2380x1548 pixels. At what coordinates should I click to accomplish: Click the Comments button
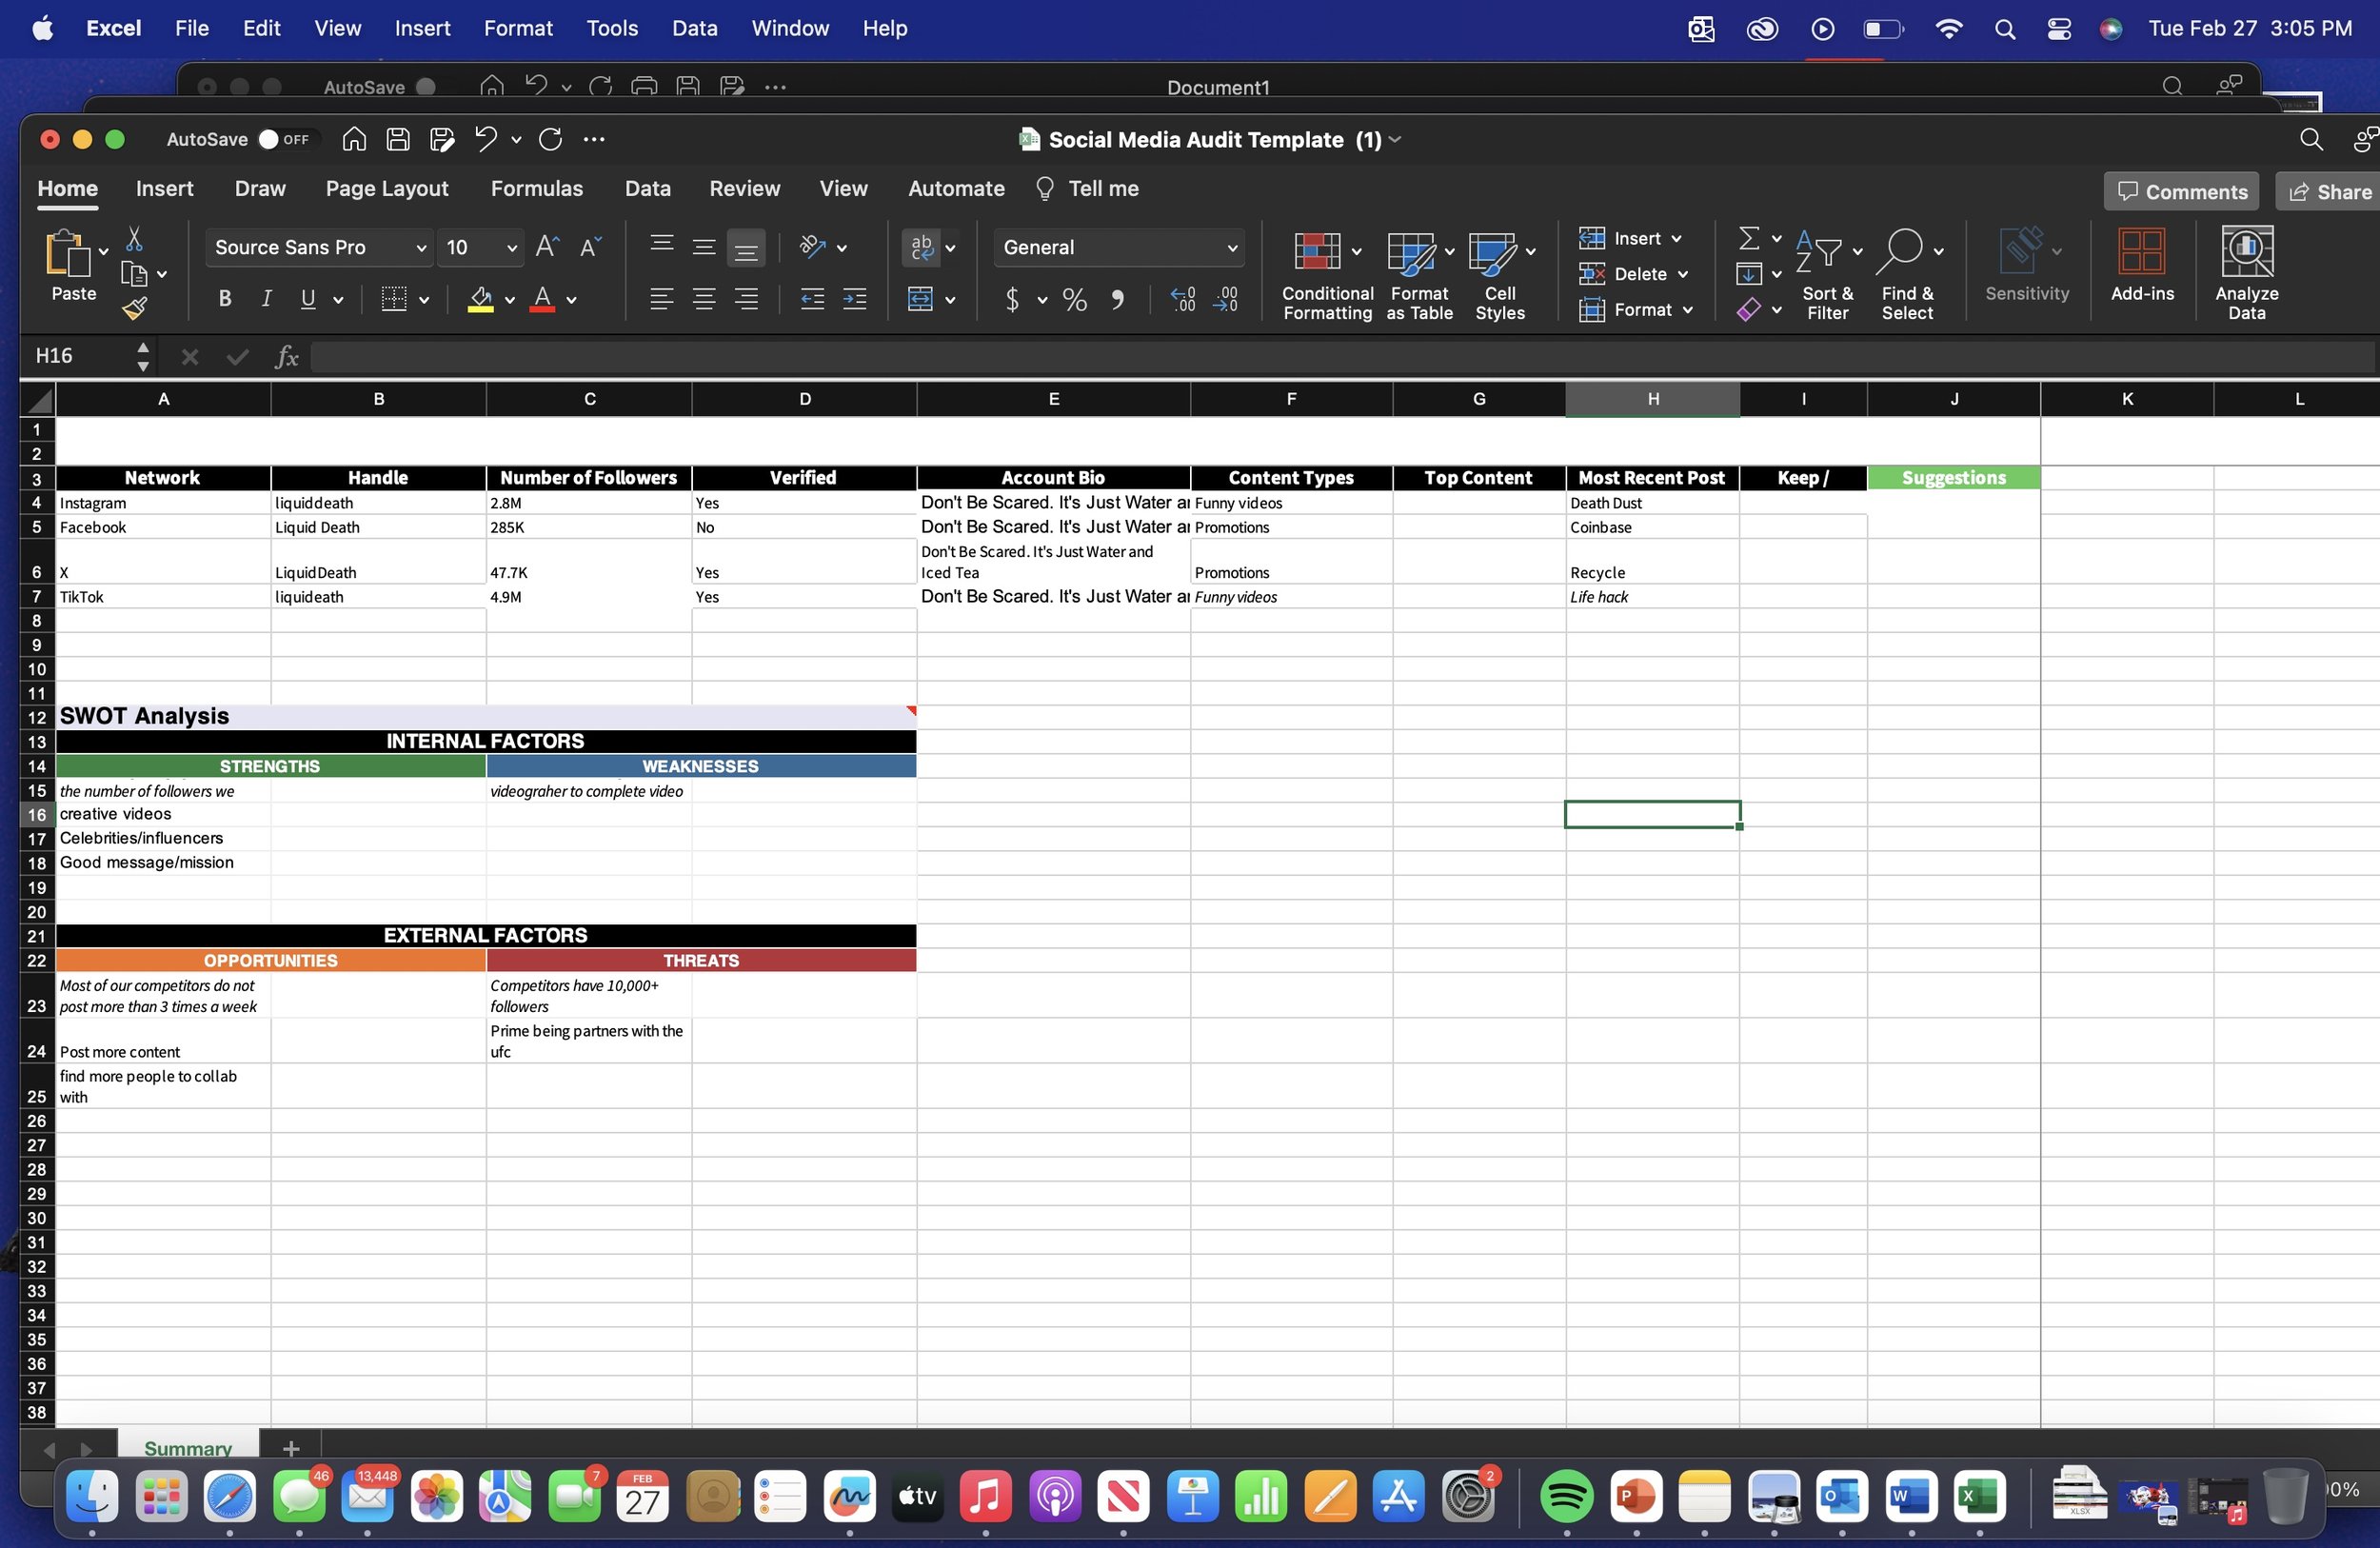coord(2181,191)
